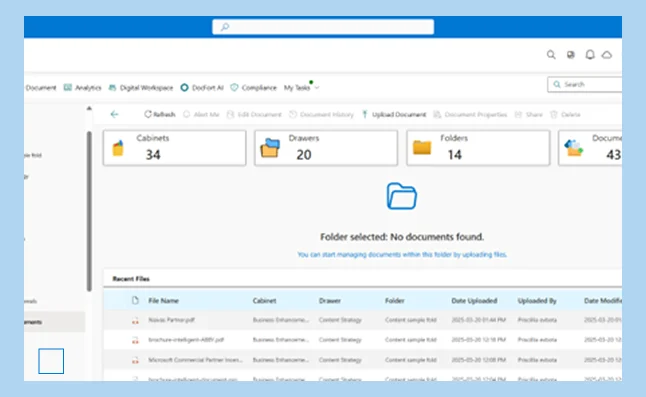The height and width of the screenshot is (397, 646).
Task: Open the Folders card
Action: 478,148
